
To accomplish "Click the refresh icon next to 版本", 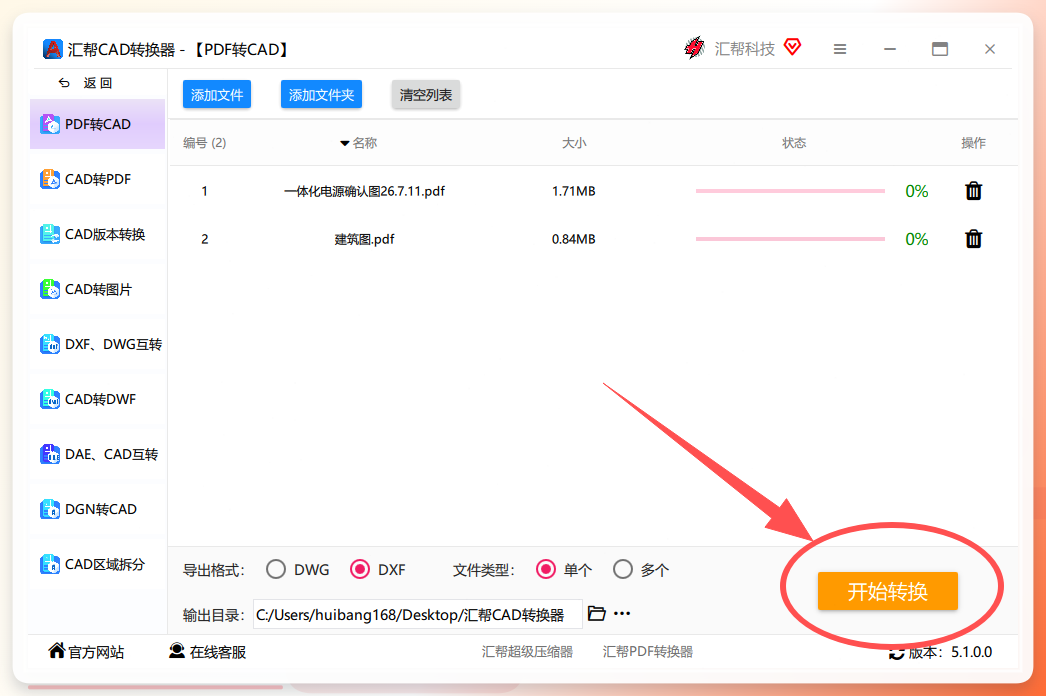I will pos(897,653).
